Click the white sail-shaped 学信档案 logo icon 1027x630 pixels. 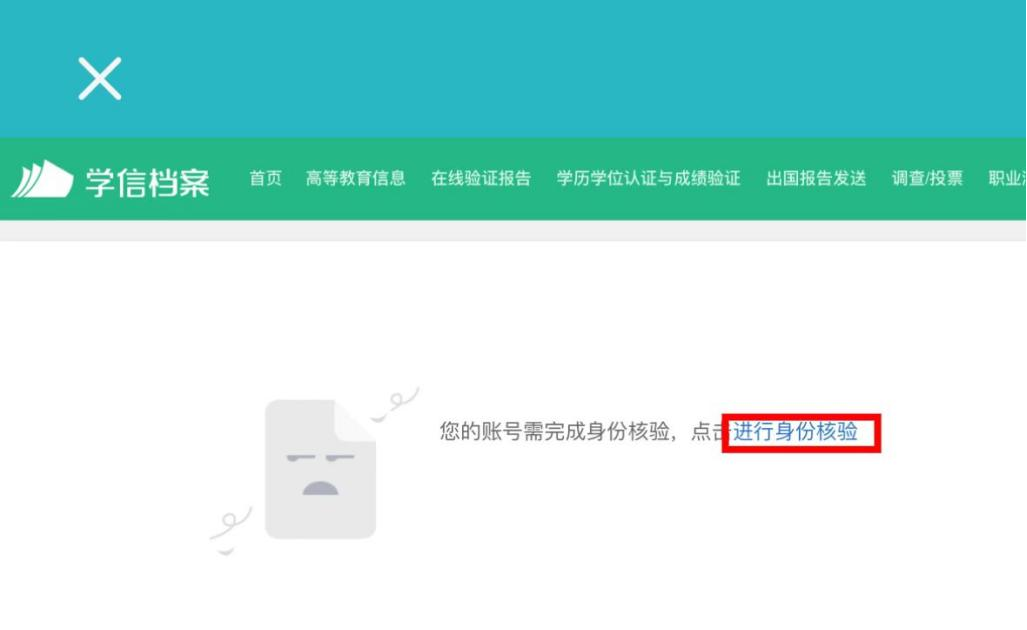pos(43,179)
